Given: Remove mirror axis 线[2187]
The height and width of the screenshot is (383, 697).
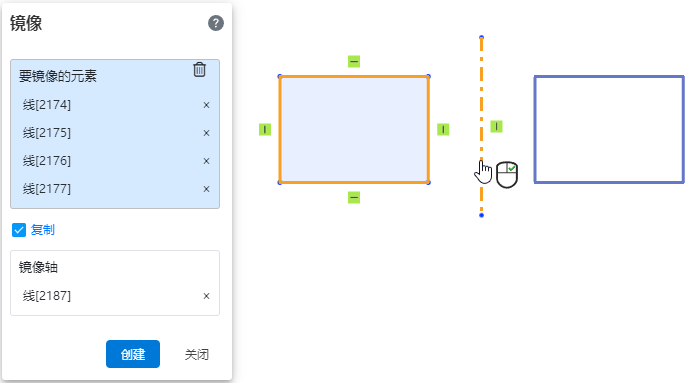Looking at the screenshot, I should (206, 296).
